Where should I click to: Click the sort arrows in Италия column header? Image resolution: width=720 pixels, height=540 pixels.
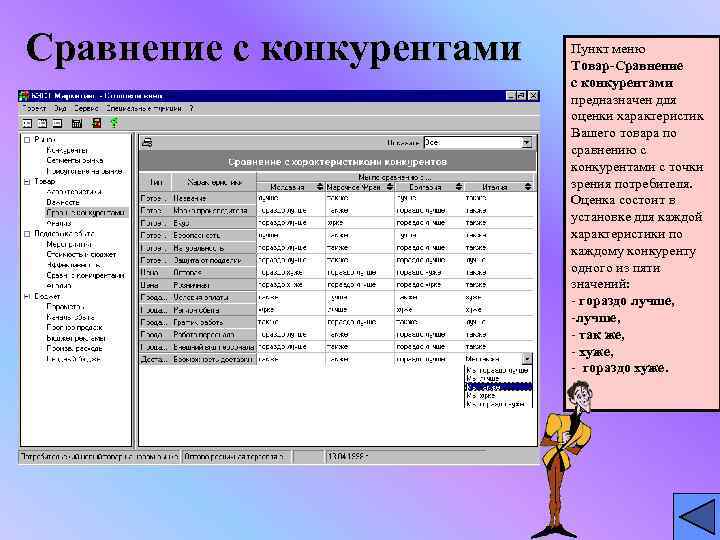coord(528,187)
